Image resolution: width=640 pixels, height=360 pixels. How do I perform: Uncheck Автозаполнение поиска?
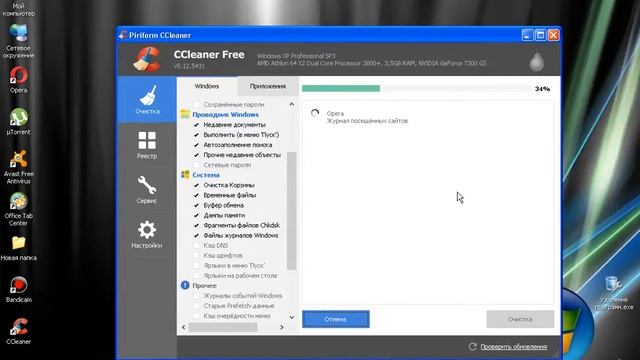point(196,145)
